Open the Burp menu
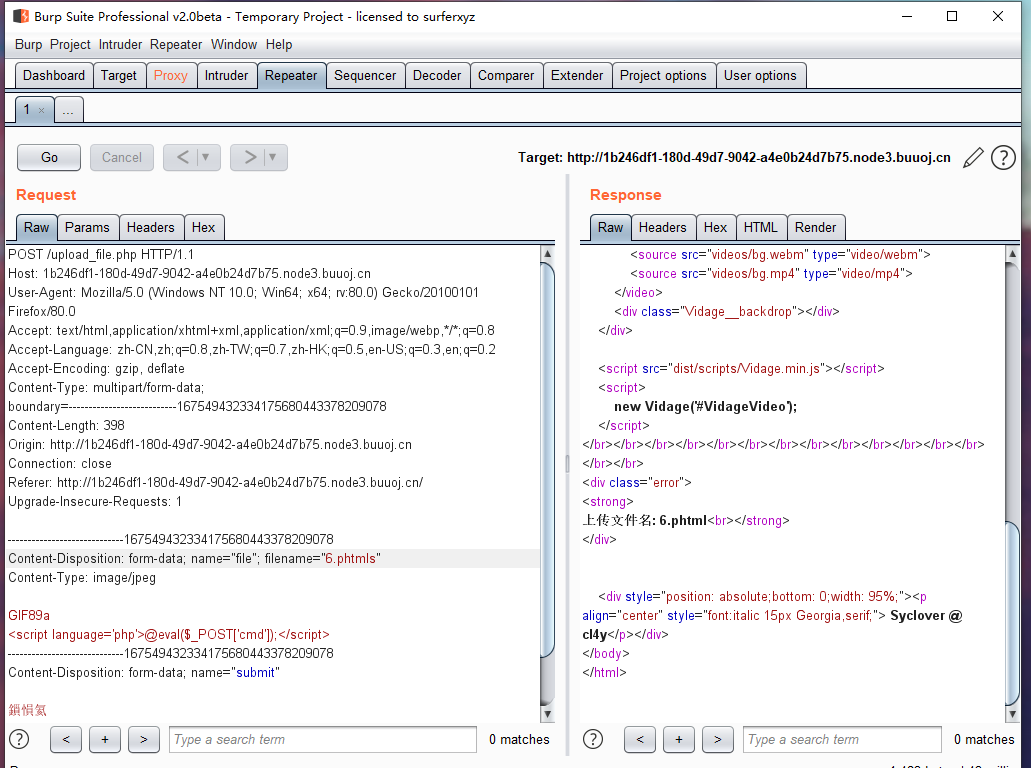The image size is (1031, 768). coord(28,45)
